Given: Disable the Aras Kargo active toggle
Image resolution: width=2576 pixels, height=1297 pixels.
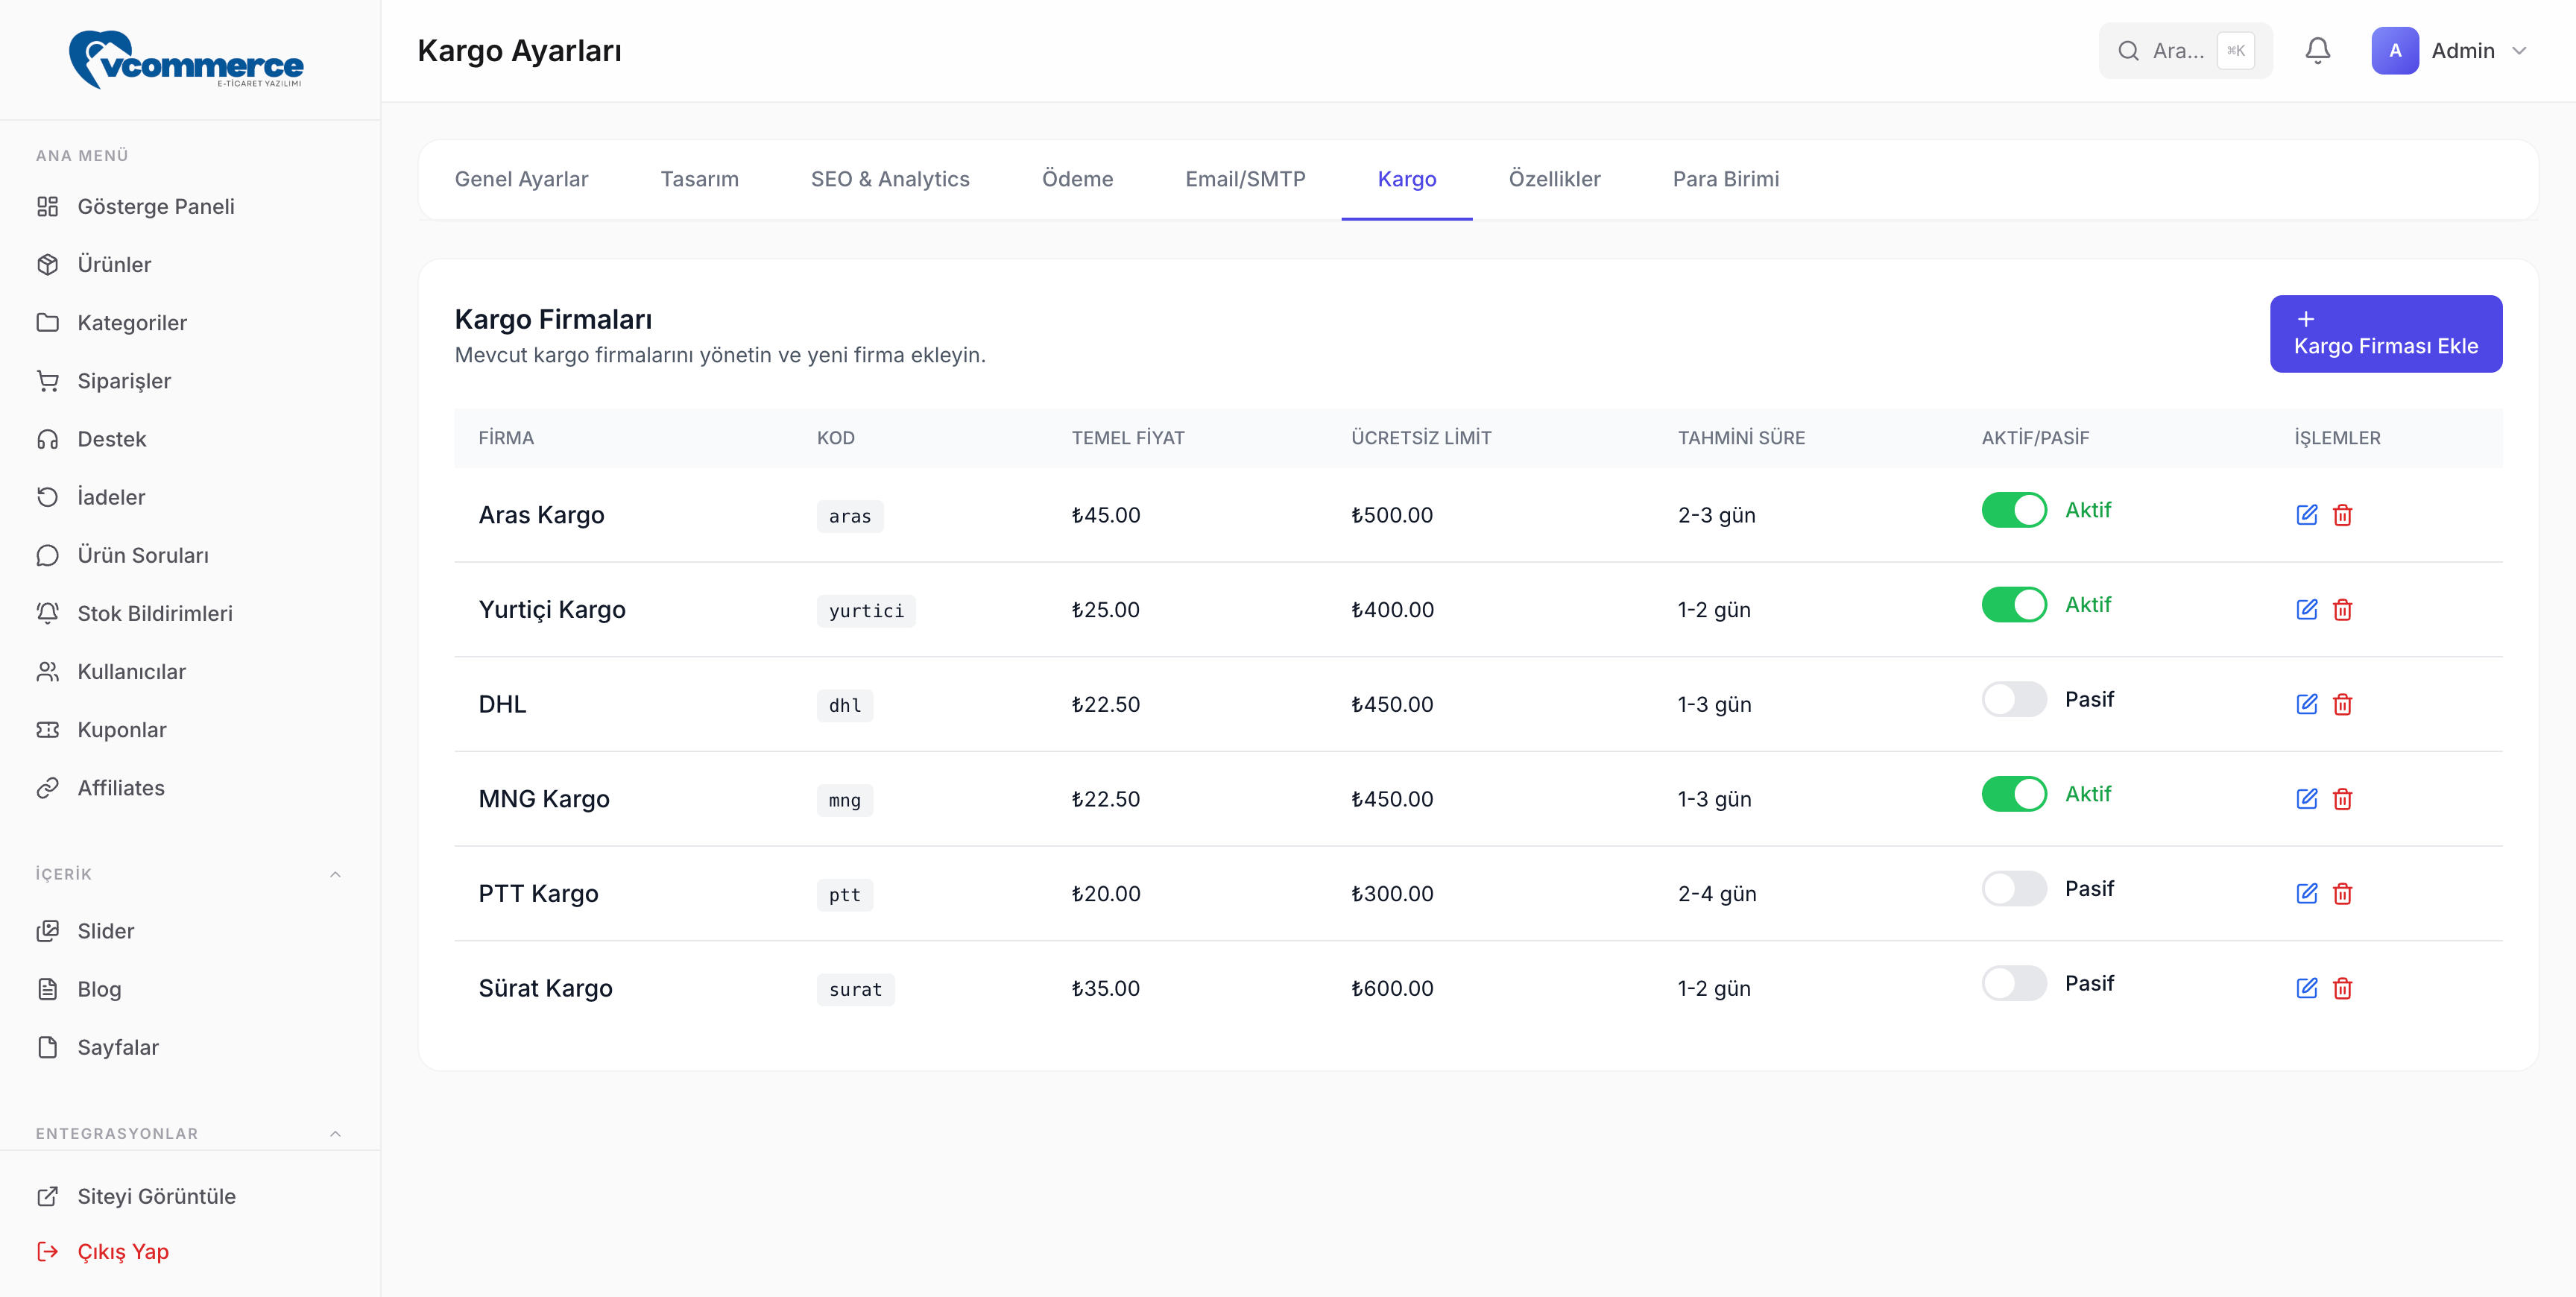Looking at the screenshot, I should tap(2014, 510).
